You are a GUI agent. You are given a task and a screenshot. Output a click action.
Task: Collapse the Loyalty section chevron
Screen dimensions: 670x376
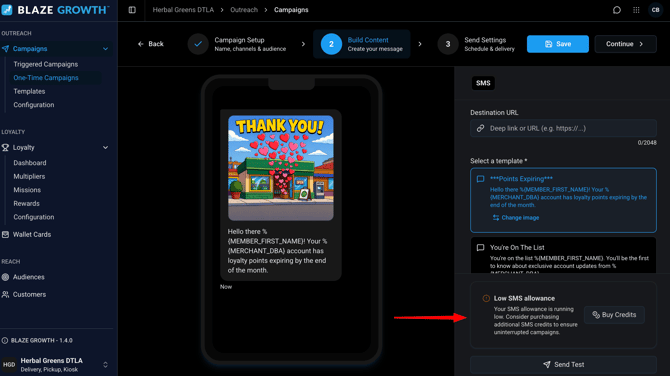pyautogui.click(x=106, y=147)
